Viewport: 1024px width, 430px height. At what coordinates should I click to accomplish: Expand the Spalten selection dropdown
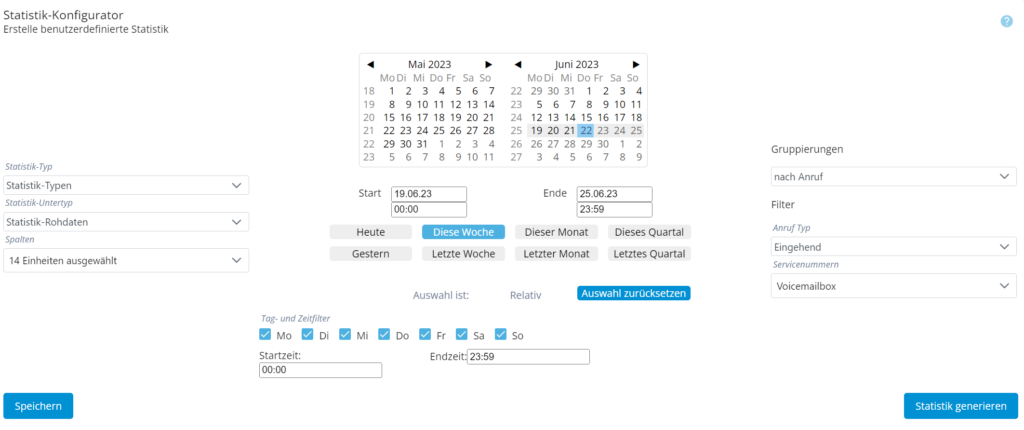(126, 260)
